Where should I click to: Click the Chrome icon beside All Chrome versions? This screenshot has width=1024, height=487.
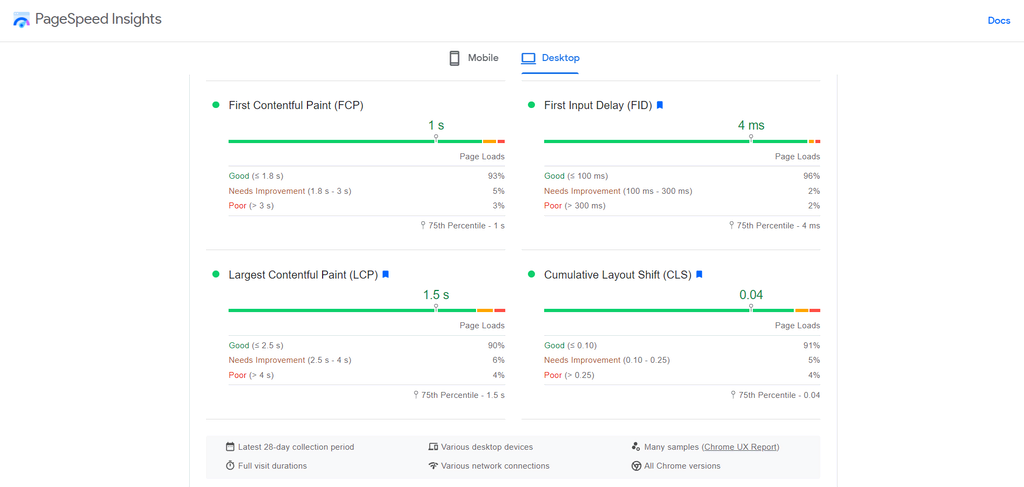(636, 466)
